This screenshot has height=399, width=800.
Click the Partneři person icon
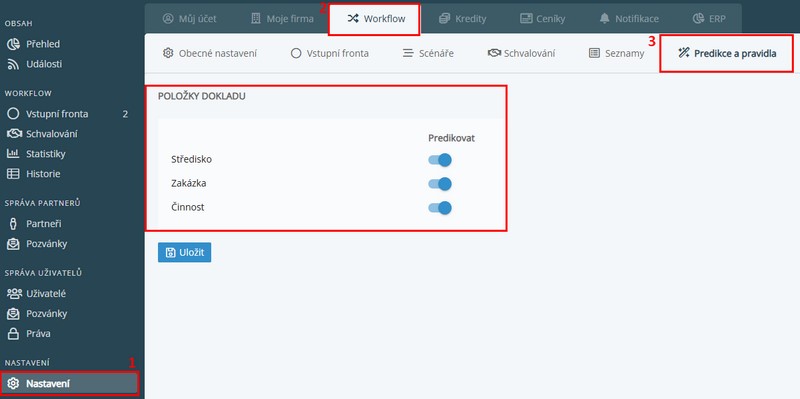click(13, 223)
